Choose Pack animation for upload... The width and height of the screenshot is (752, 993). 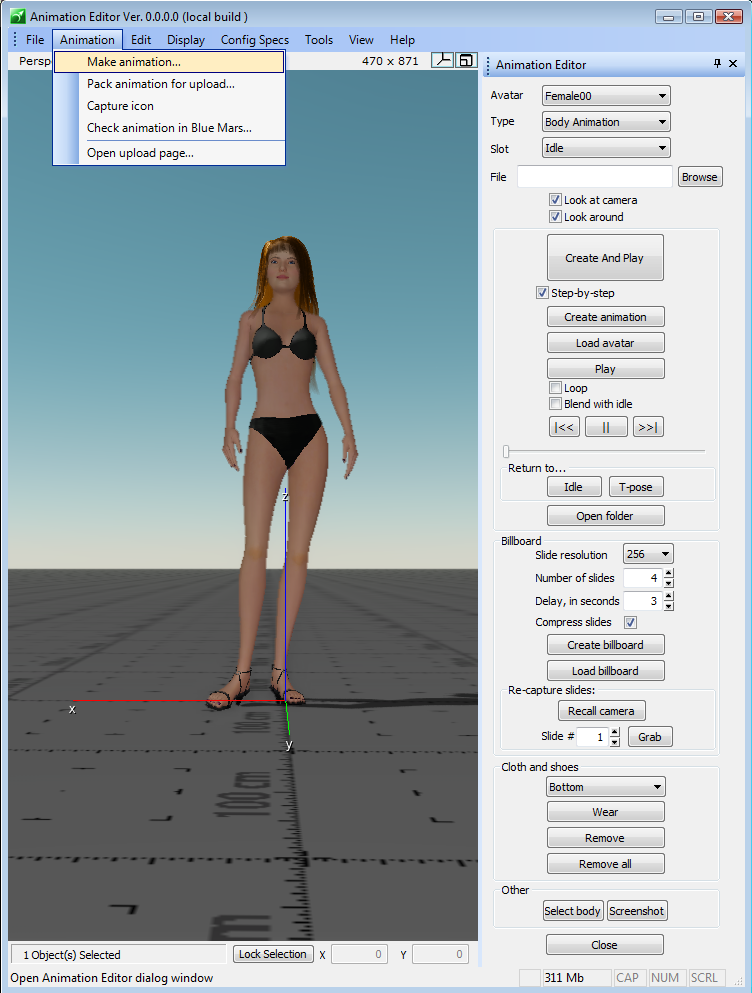(169, 84)
